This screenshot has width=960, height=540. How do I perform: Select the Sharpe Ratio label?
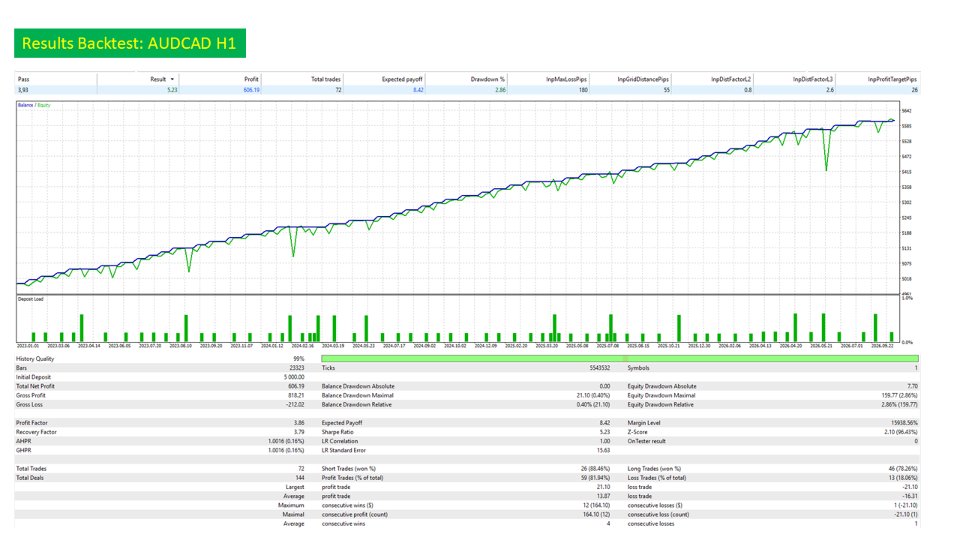[x=337, y=432]
